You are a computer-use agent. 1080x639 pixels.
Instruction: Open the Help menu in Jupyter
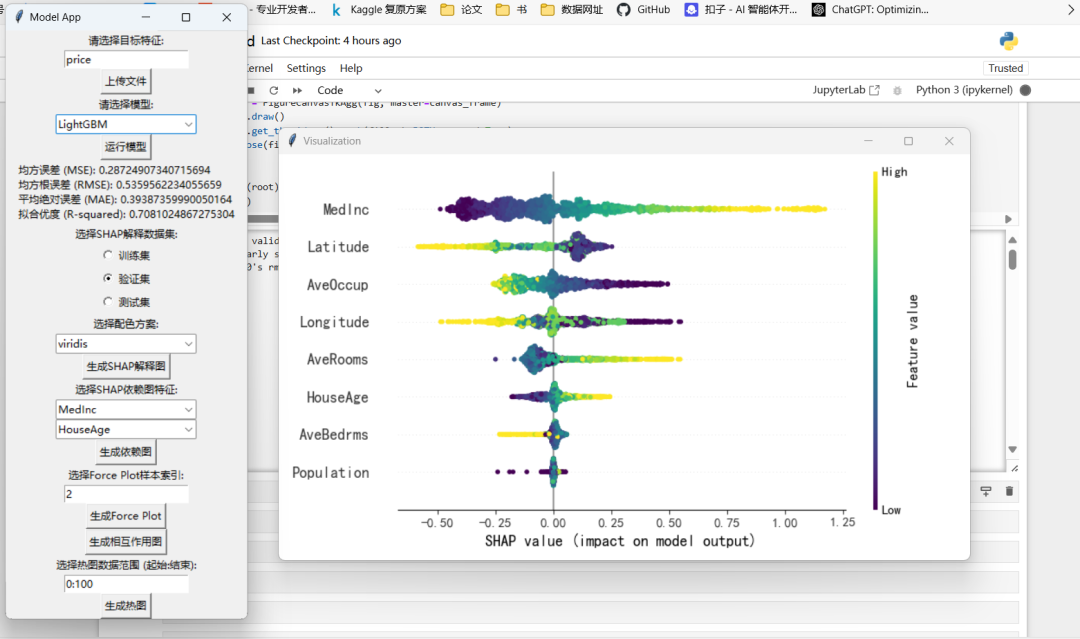click(351, 68)
